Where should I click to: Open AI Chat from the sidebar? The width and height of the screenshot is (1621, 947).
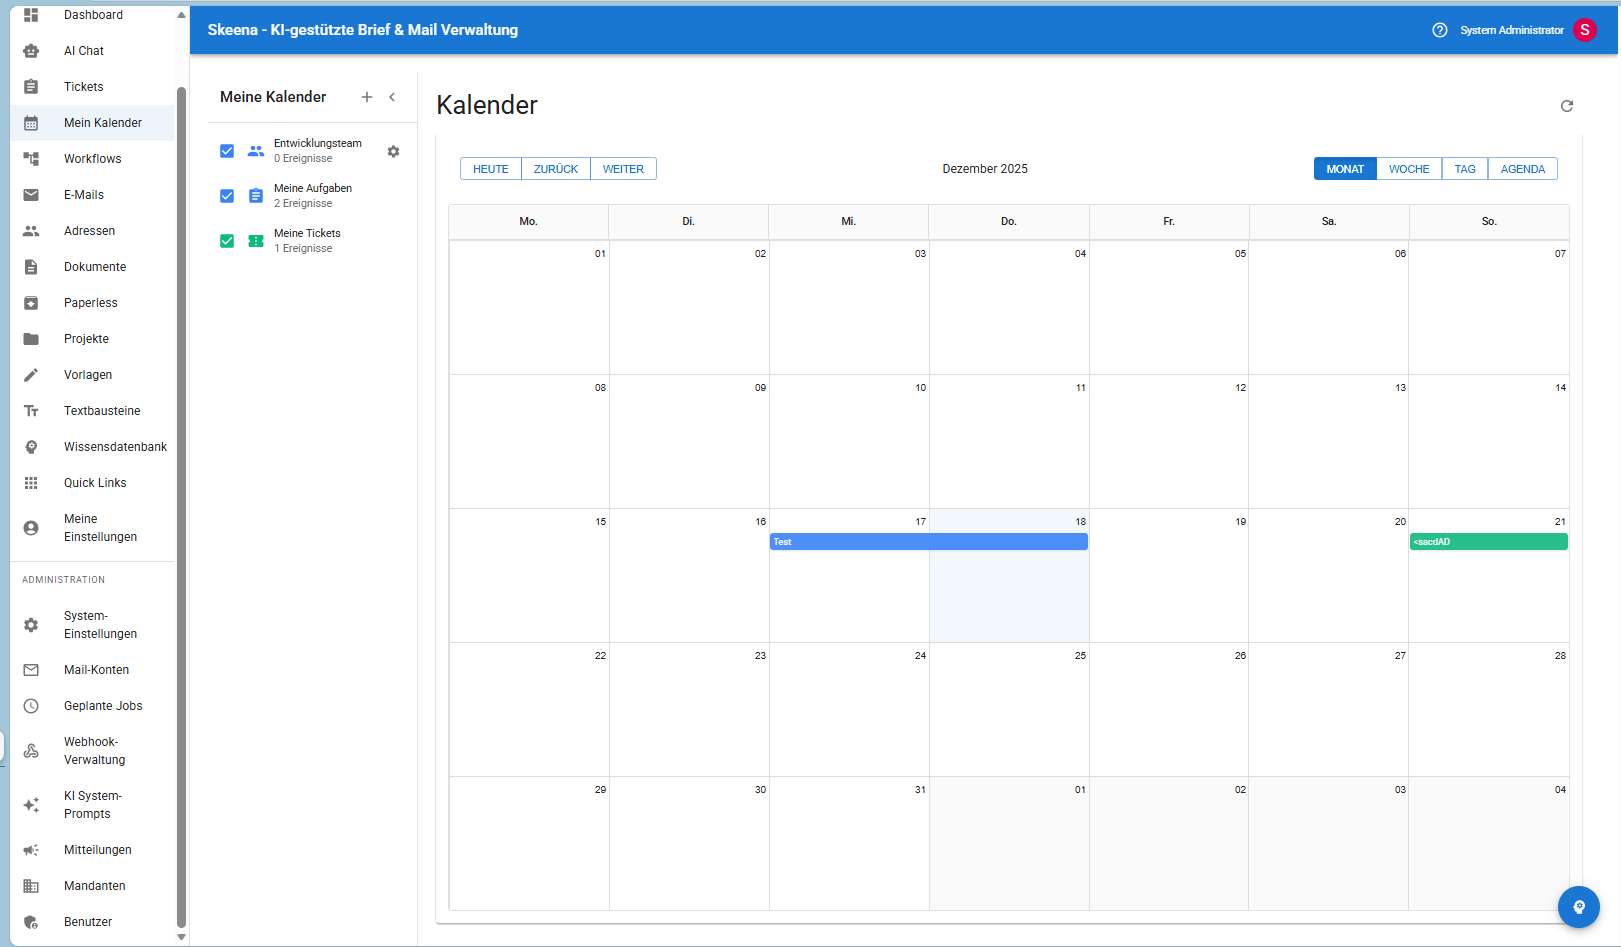click(x=82, y=50)
